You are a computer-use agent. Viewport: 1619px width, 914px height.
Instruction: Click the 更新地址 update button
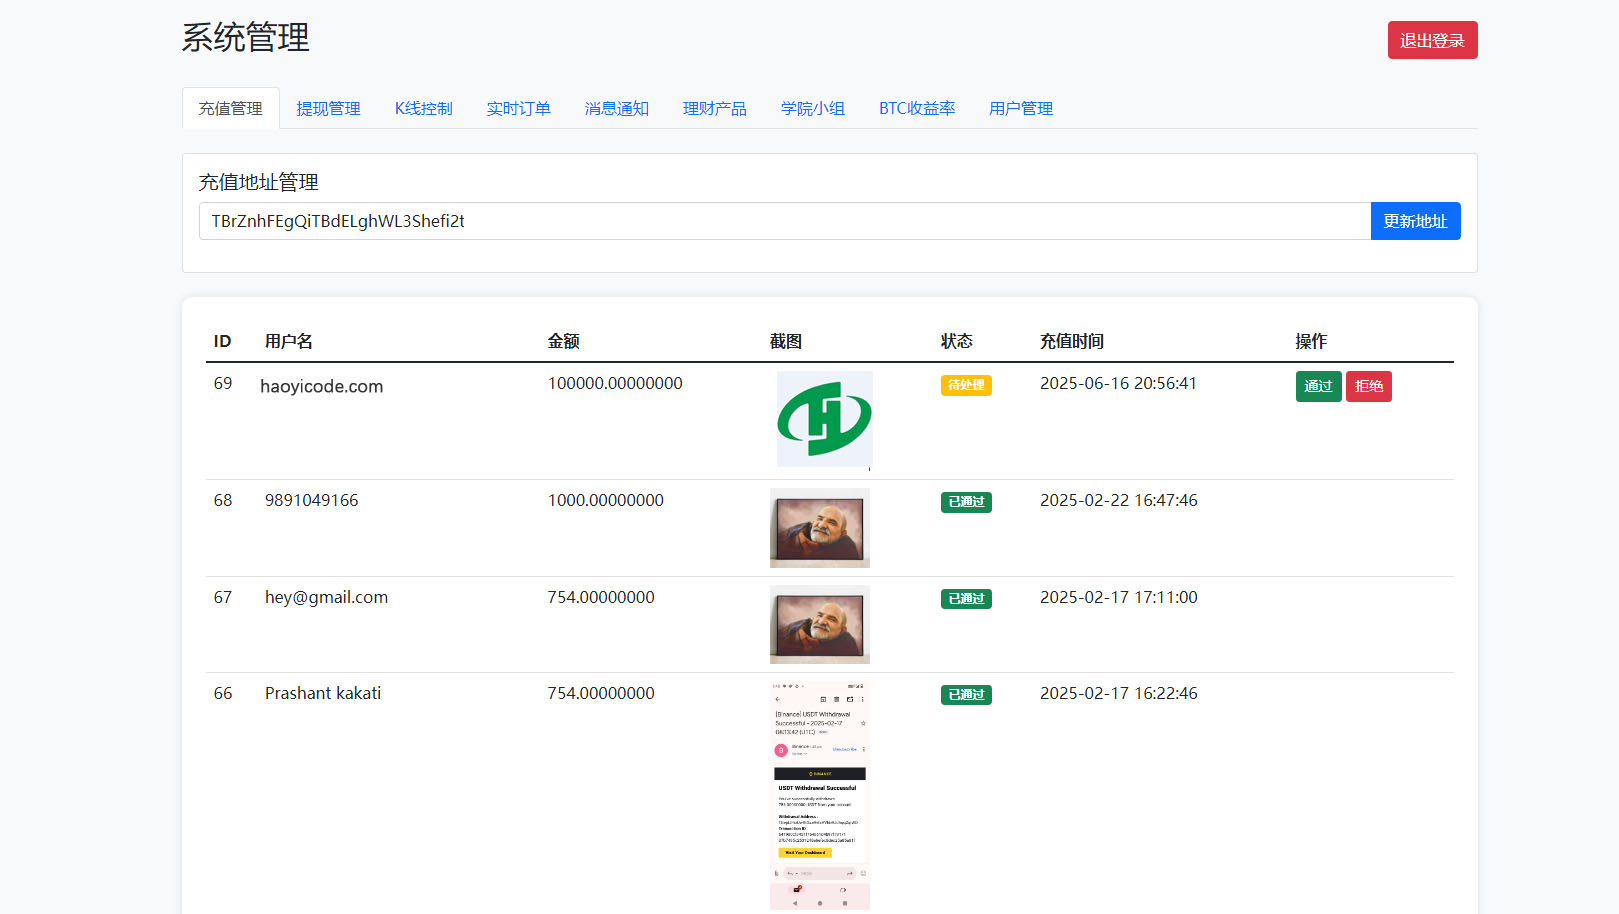[1415, 220]
